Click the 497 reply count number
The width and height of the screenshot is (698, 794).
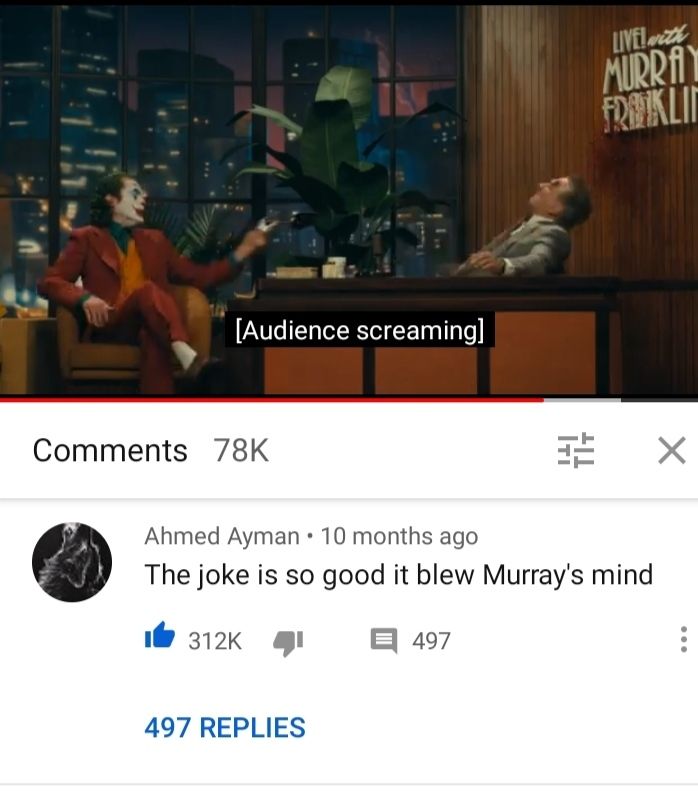(x=431, y=641)
